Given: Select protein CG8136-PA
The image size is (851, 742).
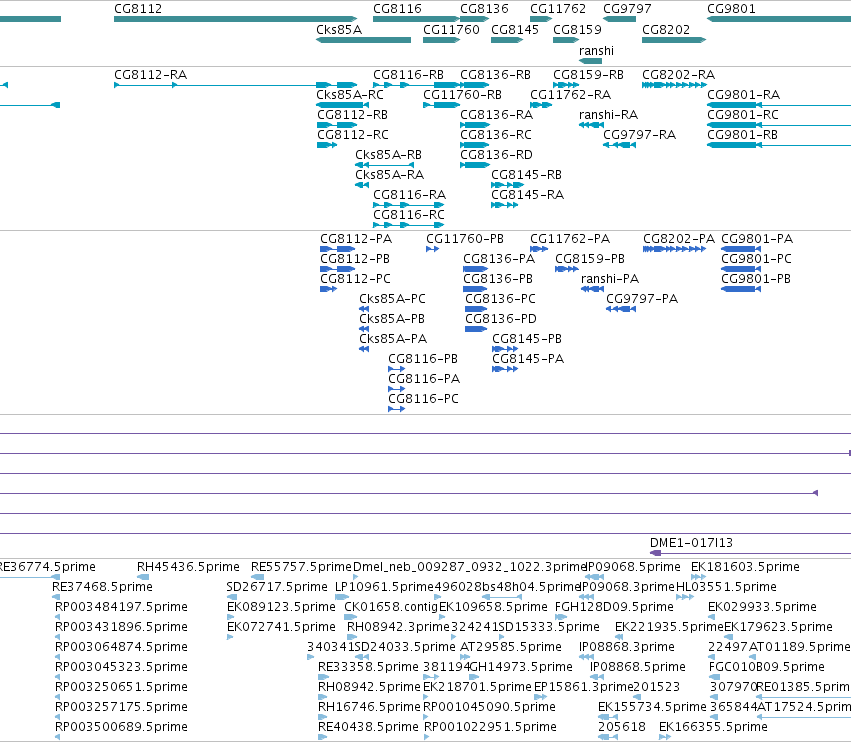Looking at the screenshot, I should [476, 269].
